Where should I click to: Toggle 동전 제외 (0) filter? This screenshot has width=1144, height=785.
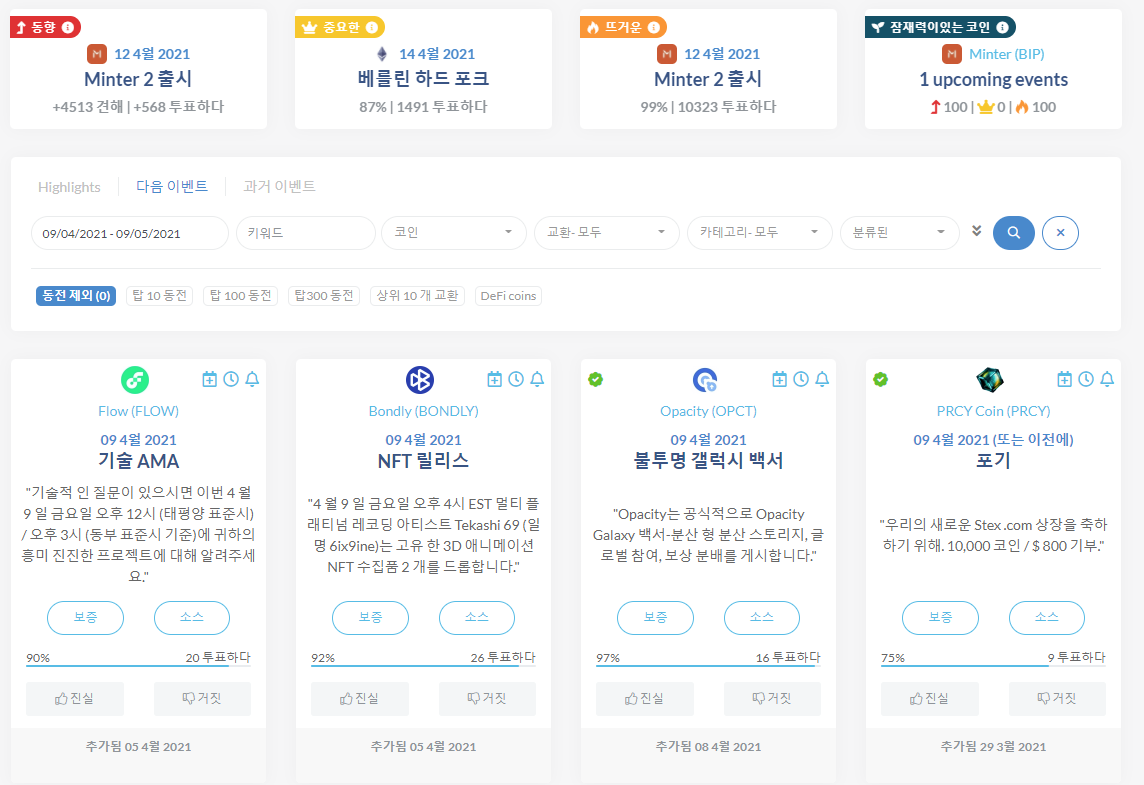[x=76, y=295]
